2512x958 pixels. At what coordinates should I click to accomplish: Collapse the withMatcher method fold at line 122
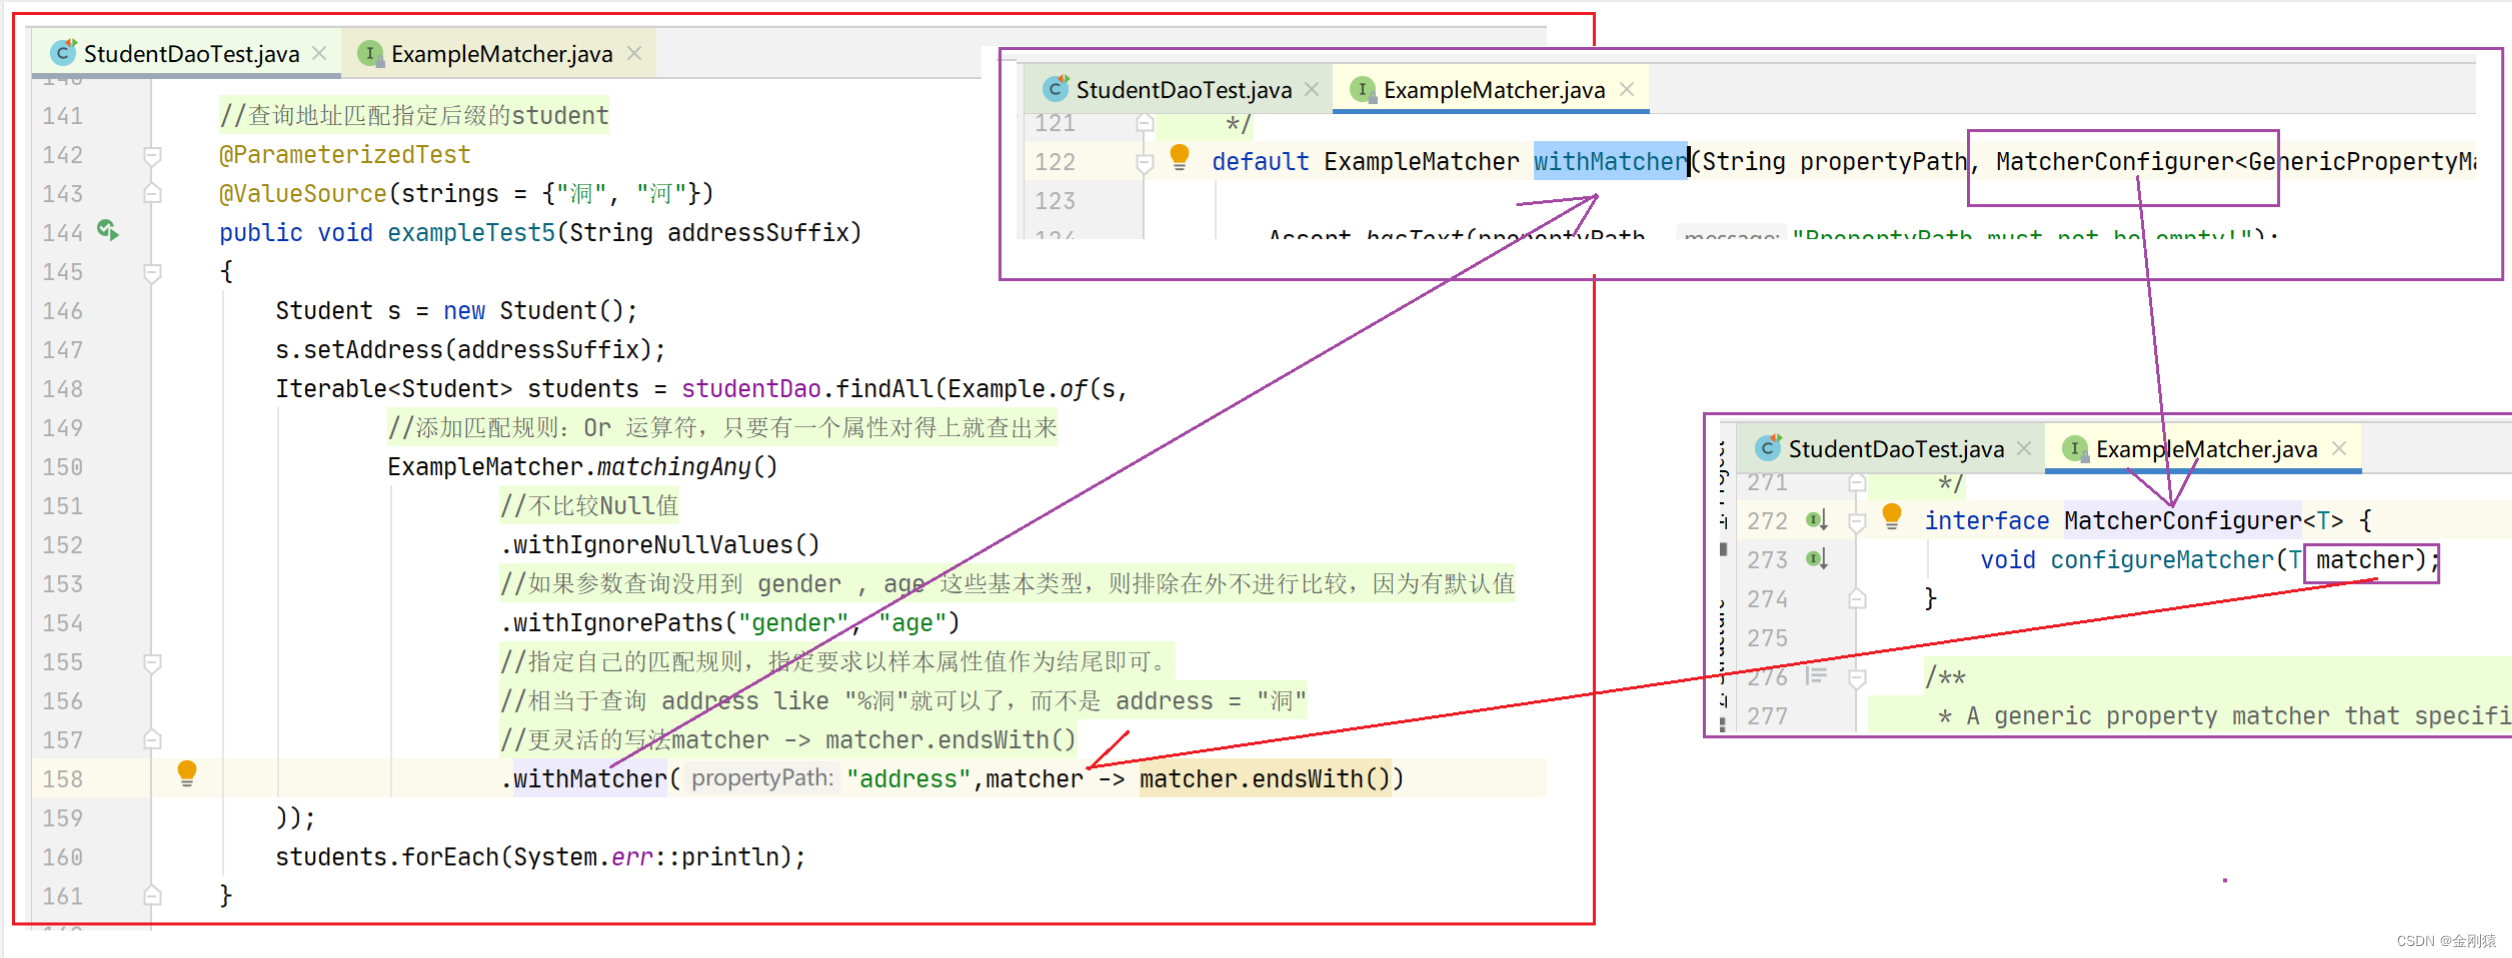[x=1145, y=162]
